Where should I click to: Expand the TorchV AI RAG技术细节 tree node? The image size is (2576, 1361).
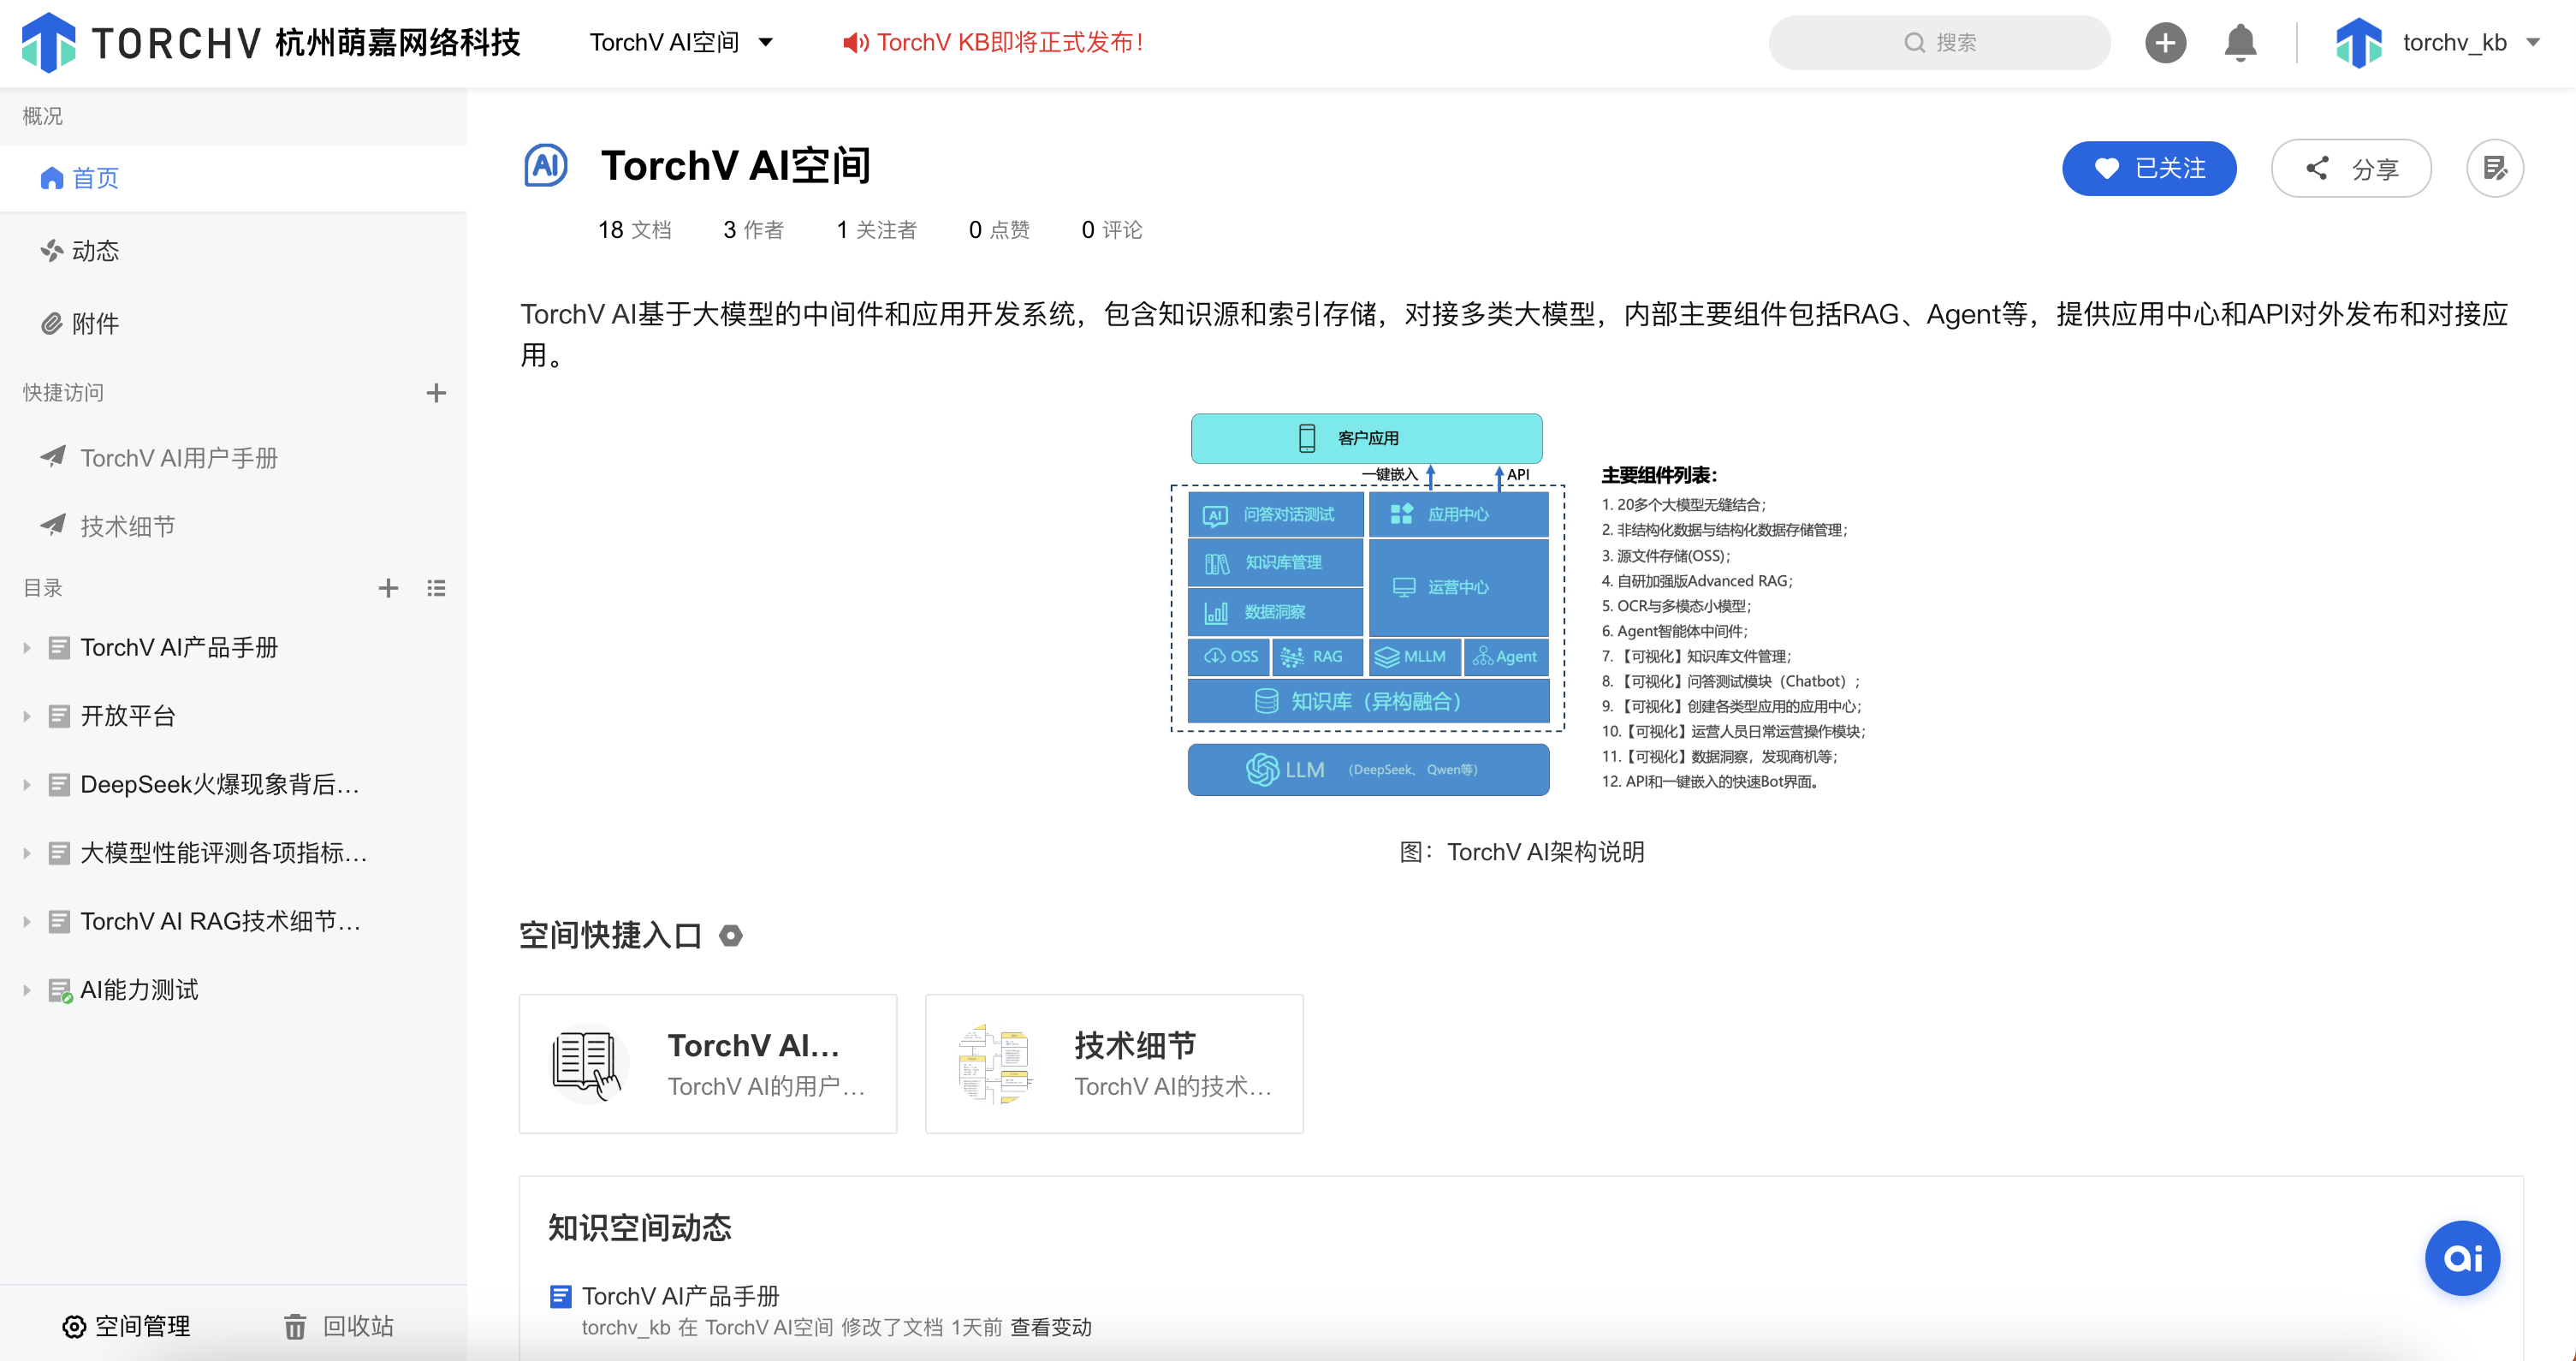(x=27, y=921)
